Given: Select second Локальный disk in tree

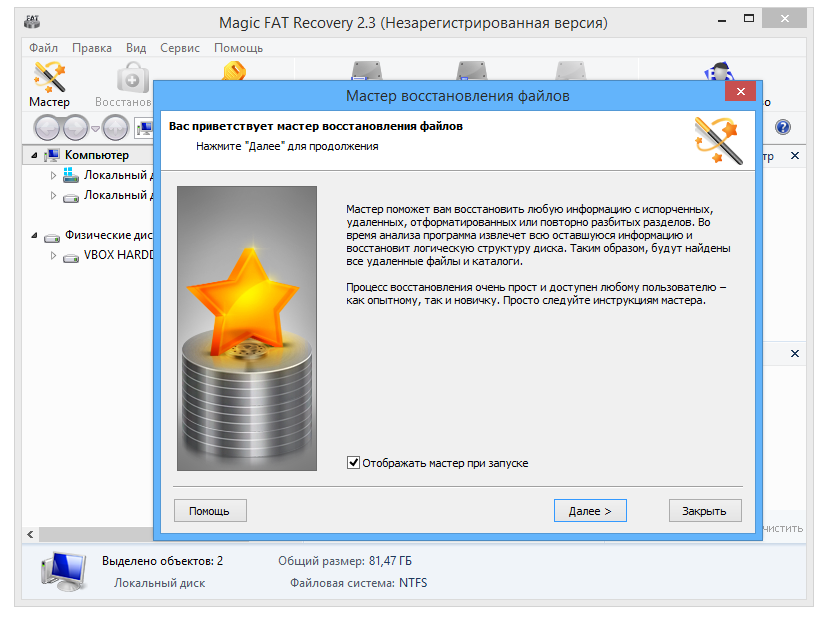Looking at the screenshot, I should click(108, 196).
